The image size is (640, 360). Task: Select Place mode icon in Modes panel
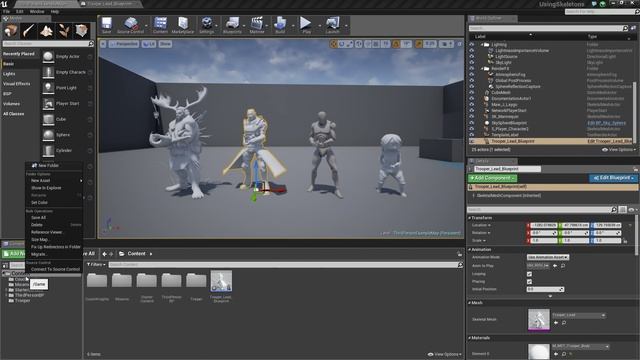pos(11,31)
